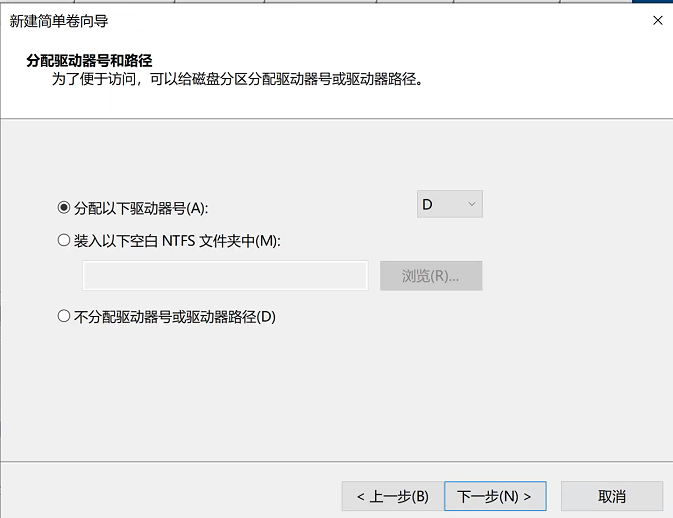Open the drive letter D combo box
673x518 pixels.
point(449,205)
